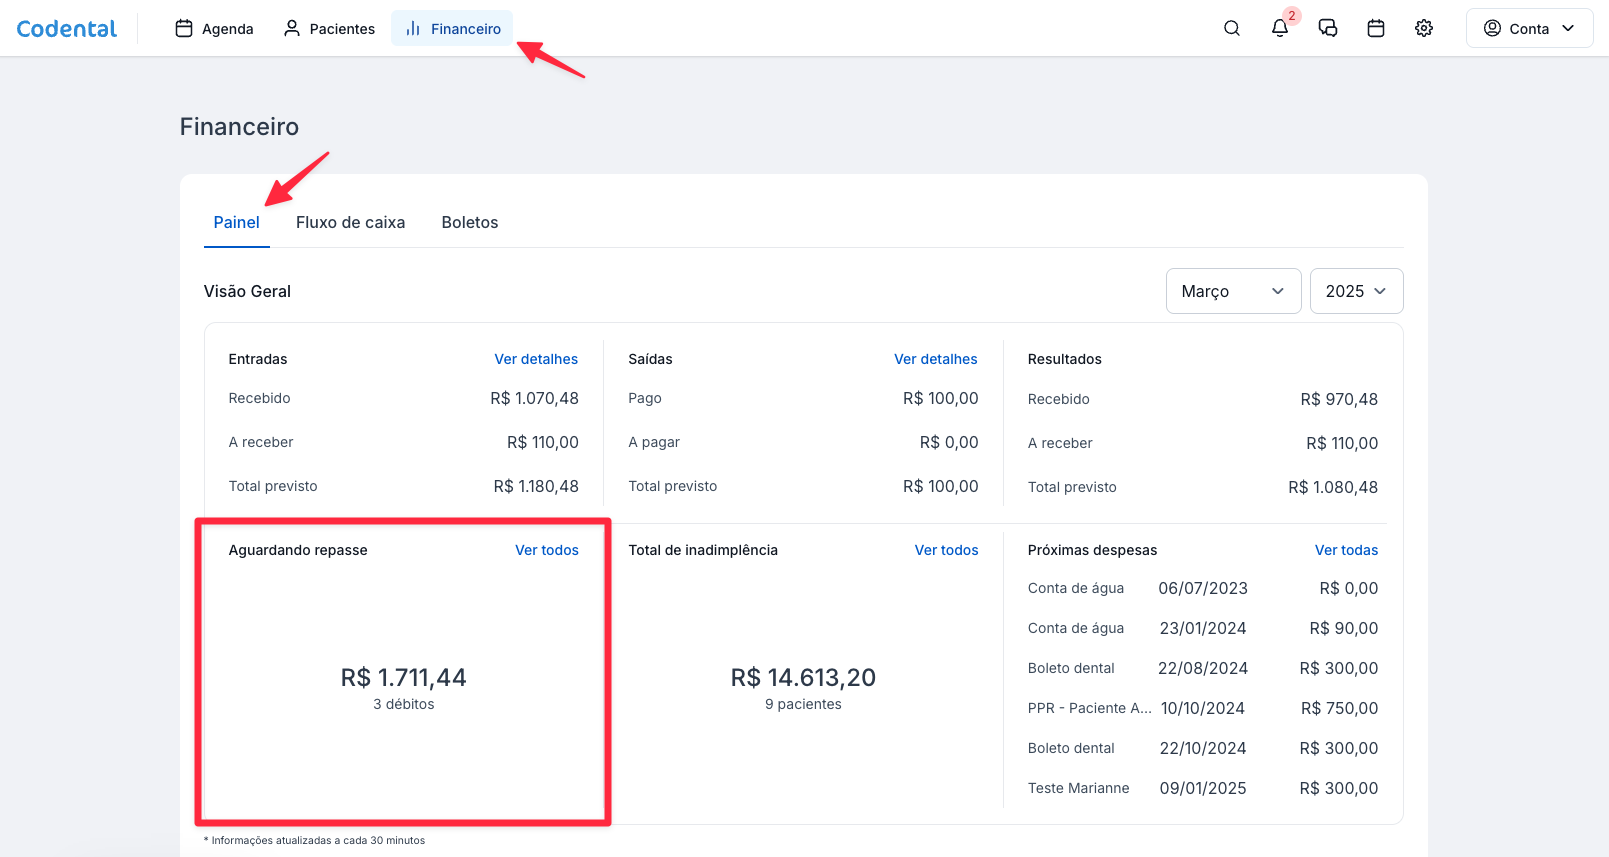Expand the Conta account dropdown

(x=1528, y=29)
